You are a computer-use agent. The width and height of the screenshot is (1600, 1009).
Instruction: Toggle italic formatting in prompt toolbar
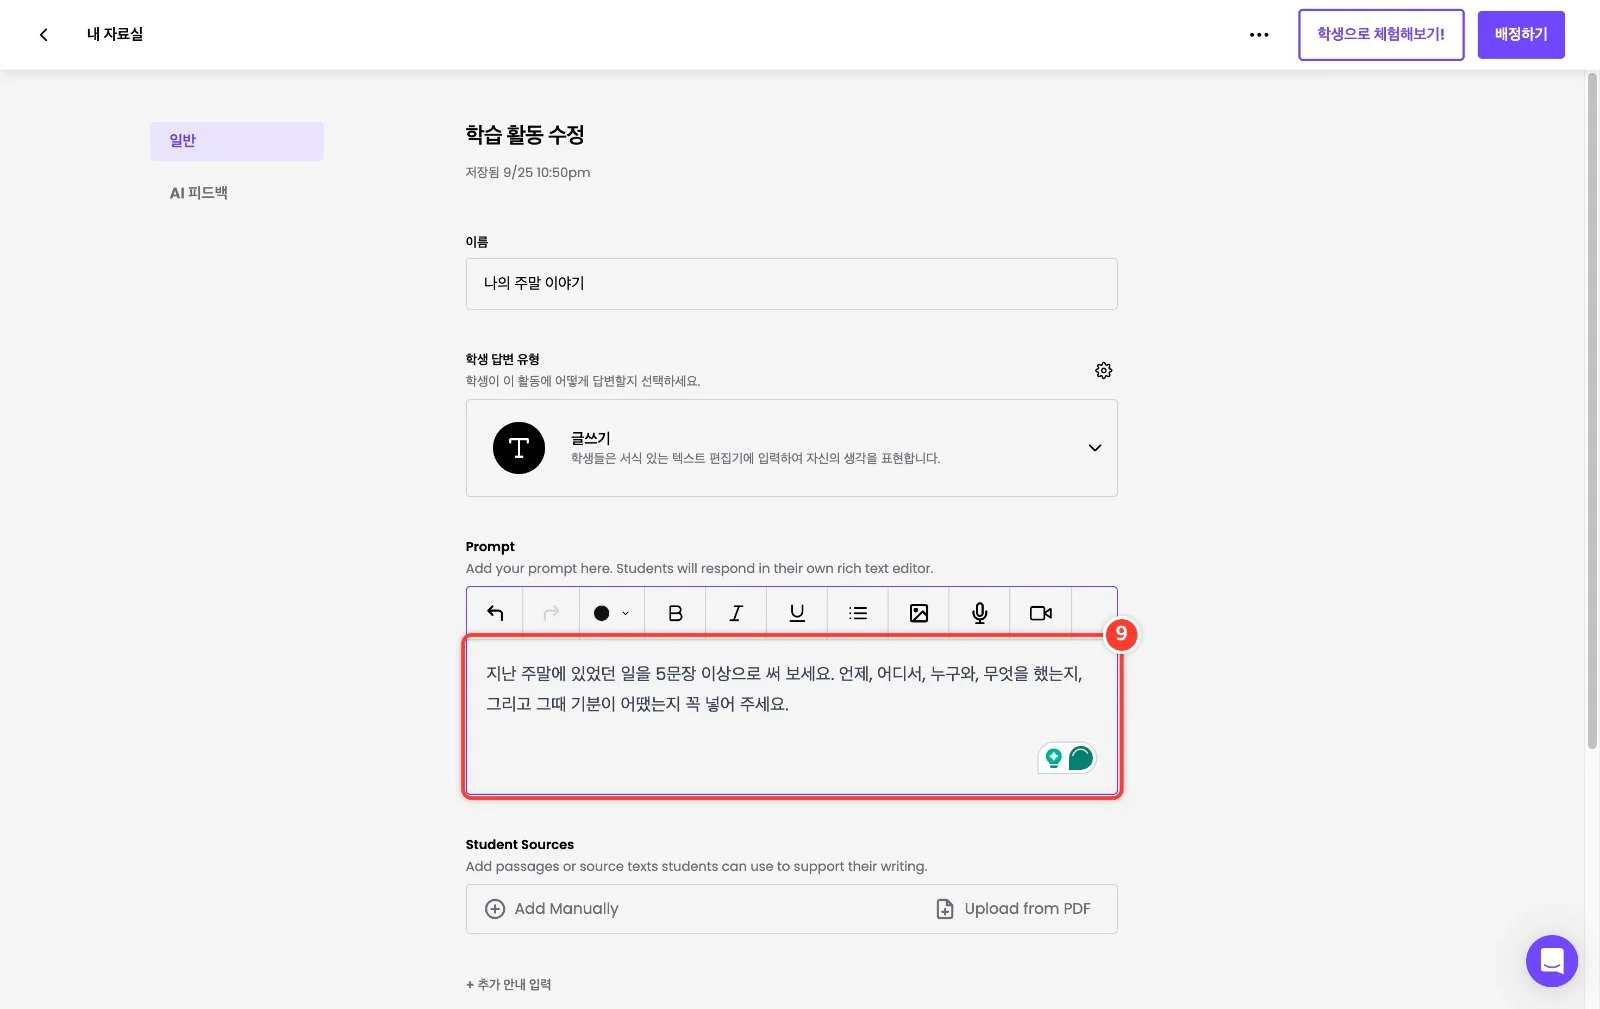pyautogui.click(x=736, y=613)
